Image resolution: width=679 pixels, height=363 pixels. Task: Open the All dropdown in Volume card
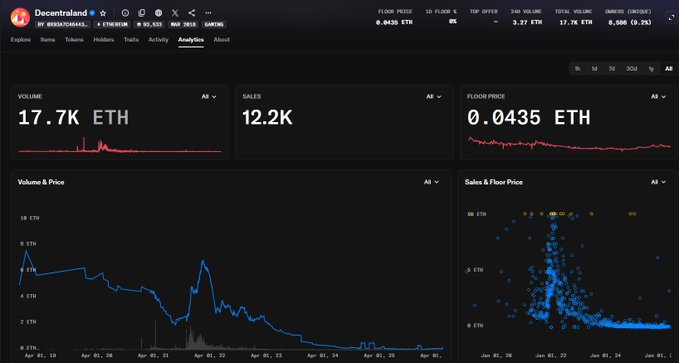click(x=209, y=97)
